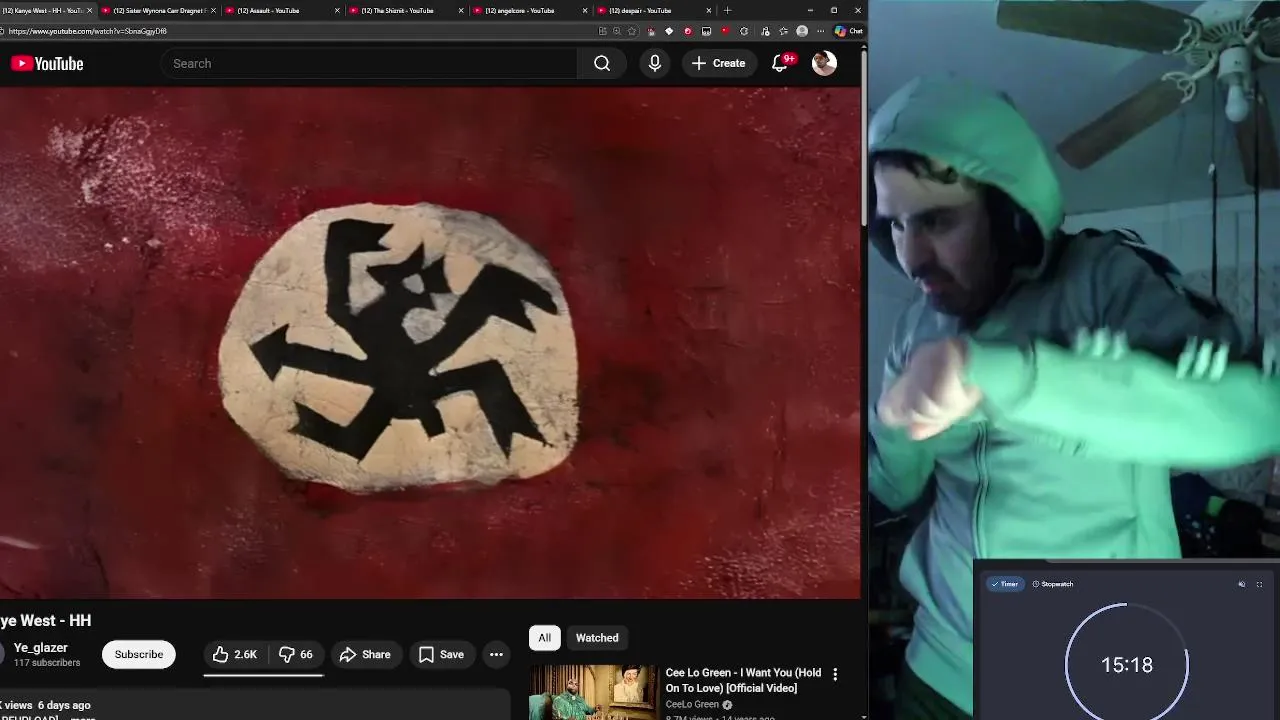
Task: Close the Sister Wynona Carr Dragnet tab
Action: (x=213, y=10)
